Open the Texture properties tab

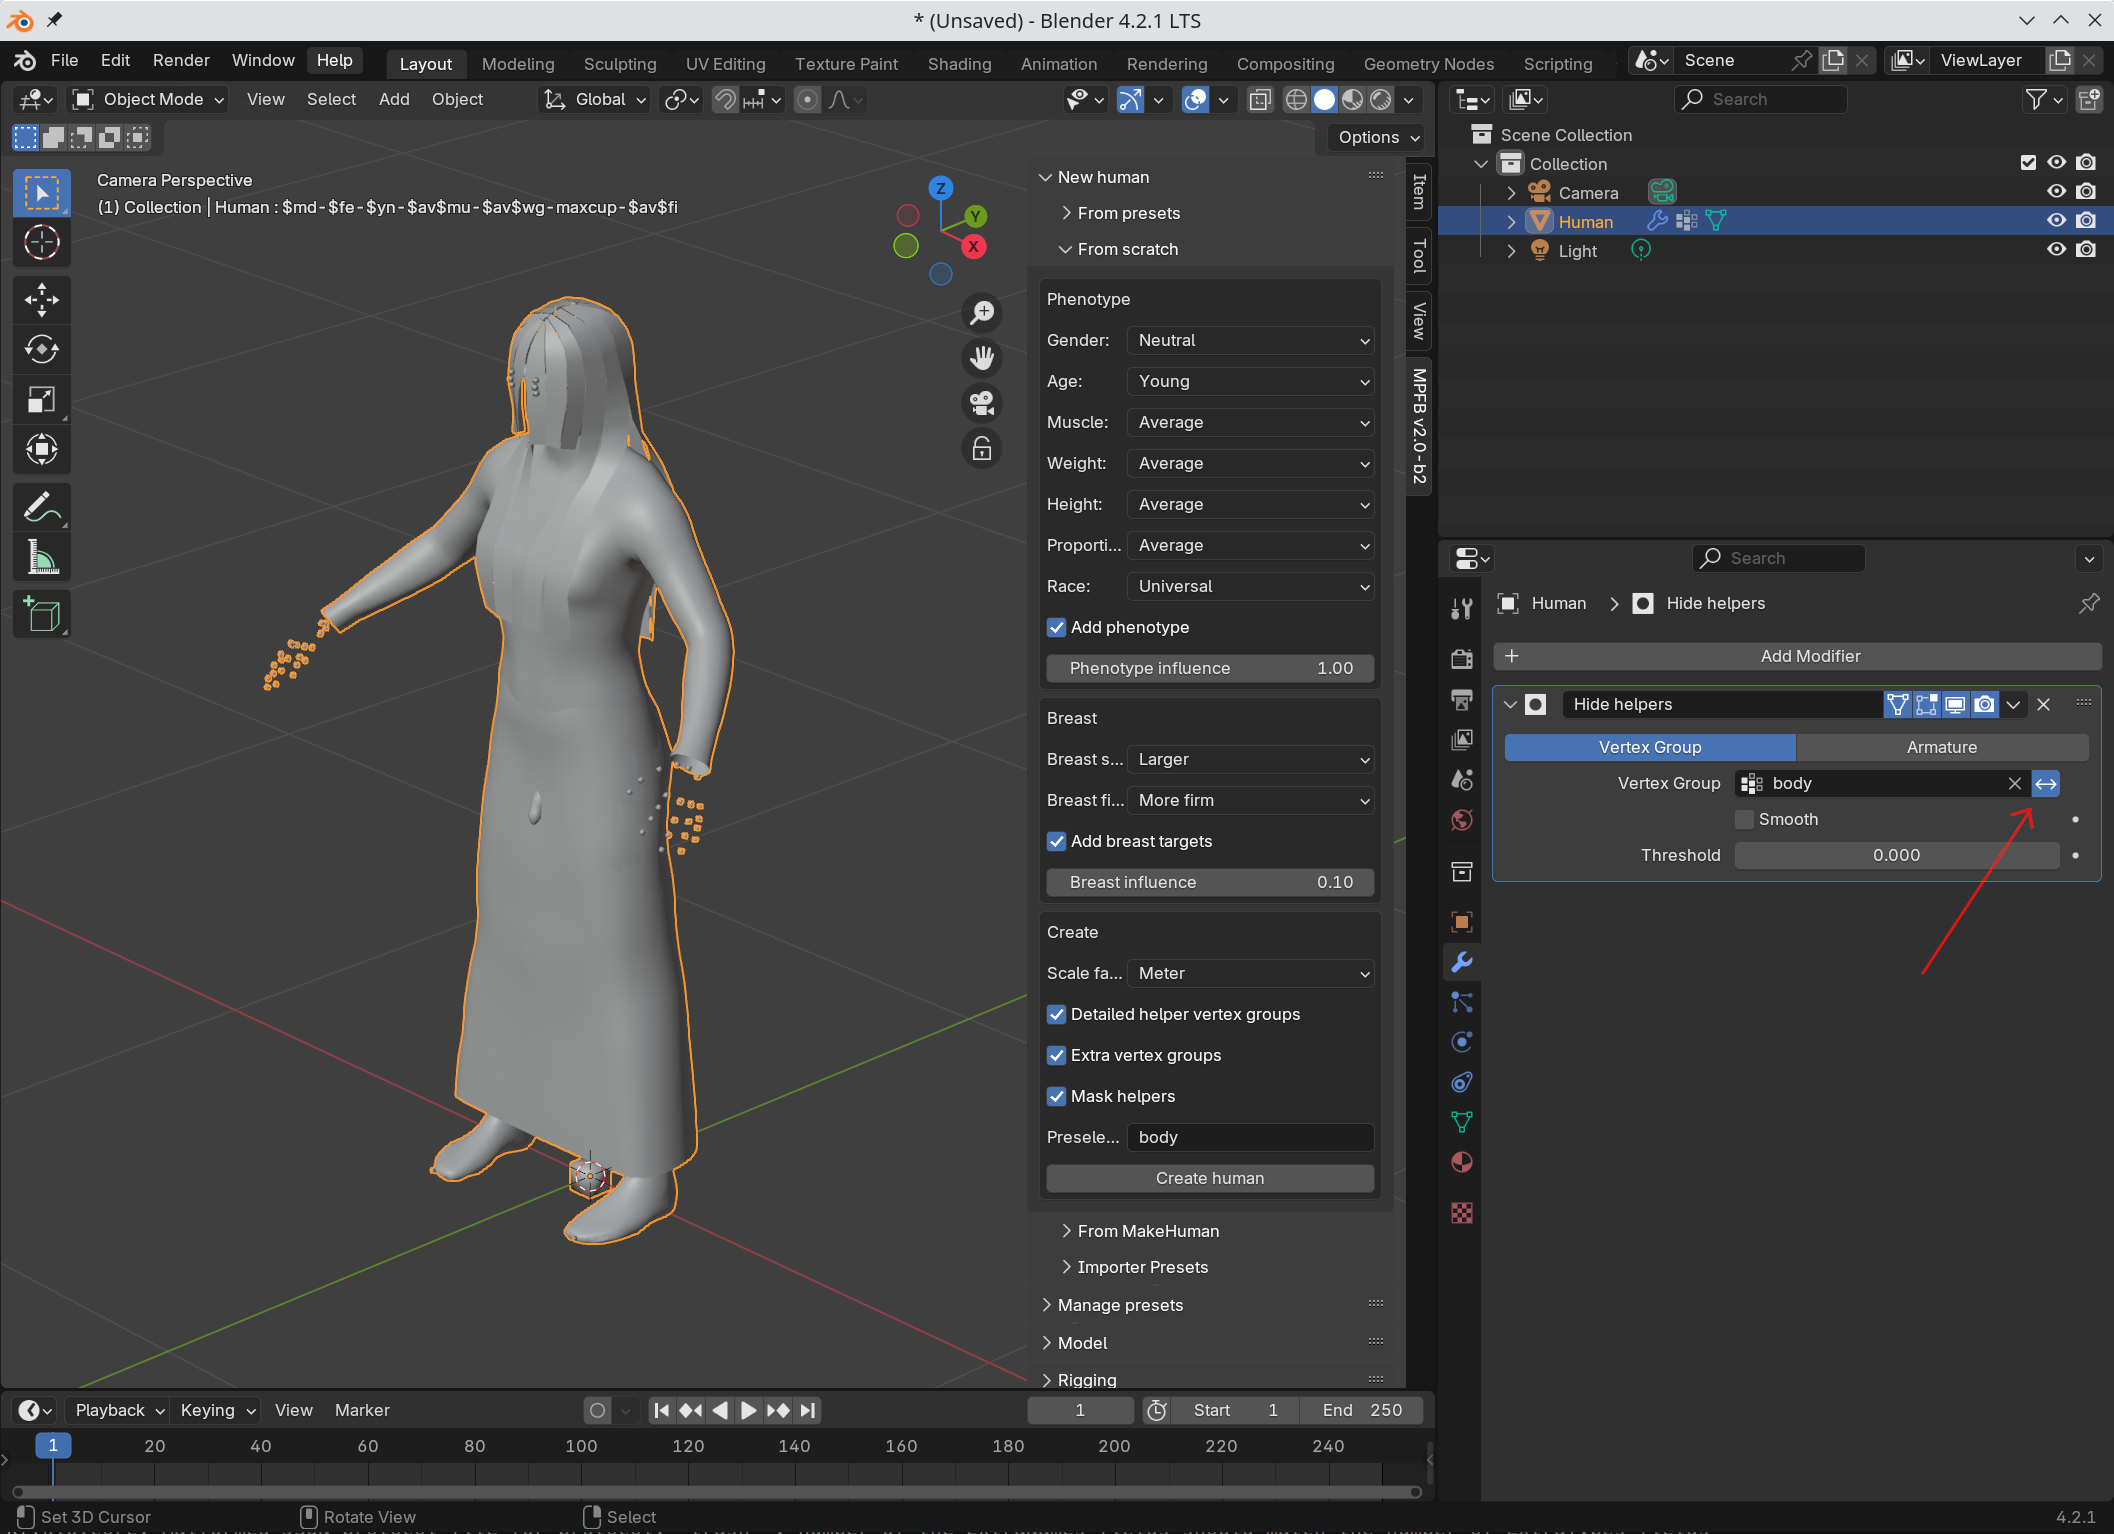click(1461, 1213)
